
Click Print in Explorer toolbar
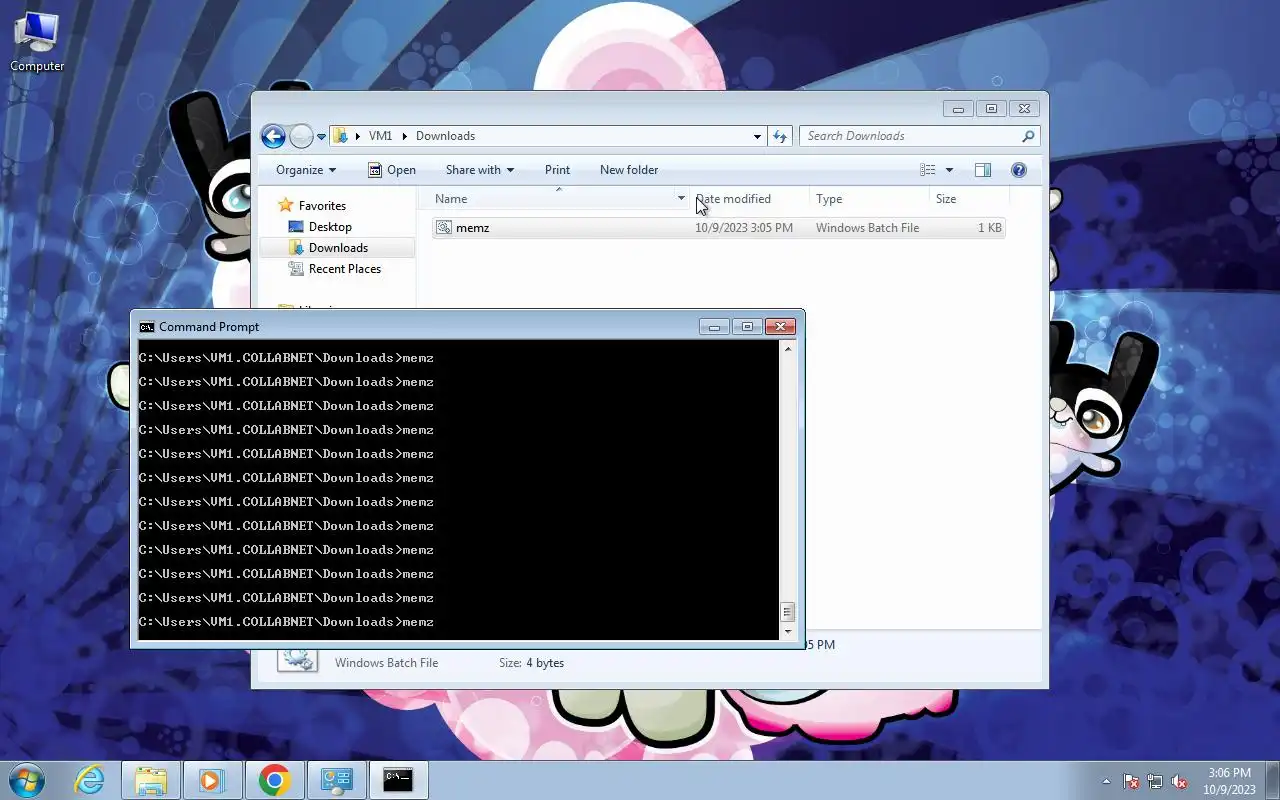click(557, 170)
